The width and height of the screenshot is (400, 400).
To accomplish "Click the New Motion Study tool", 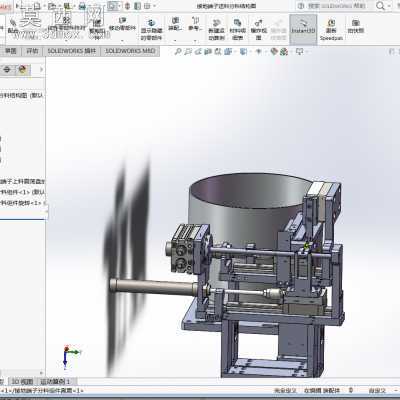I will coord(216,30).
